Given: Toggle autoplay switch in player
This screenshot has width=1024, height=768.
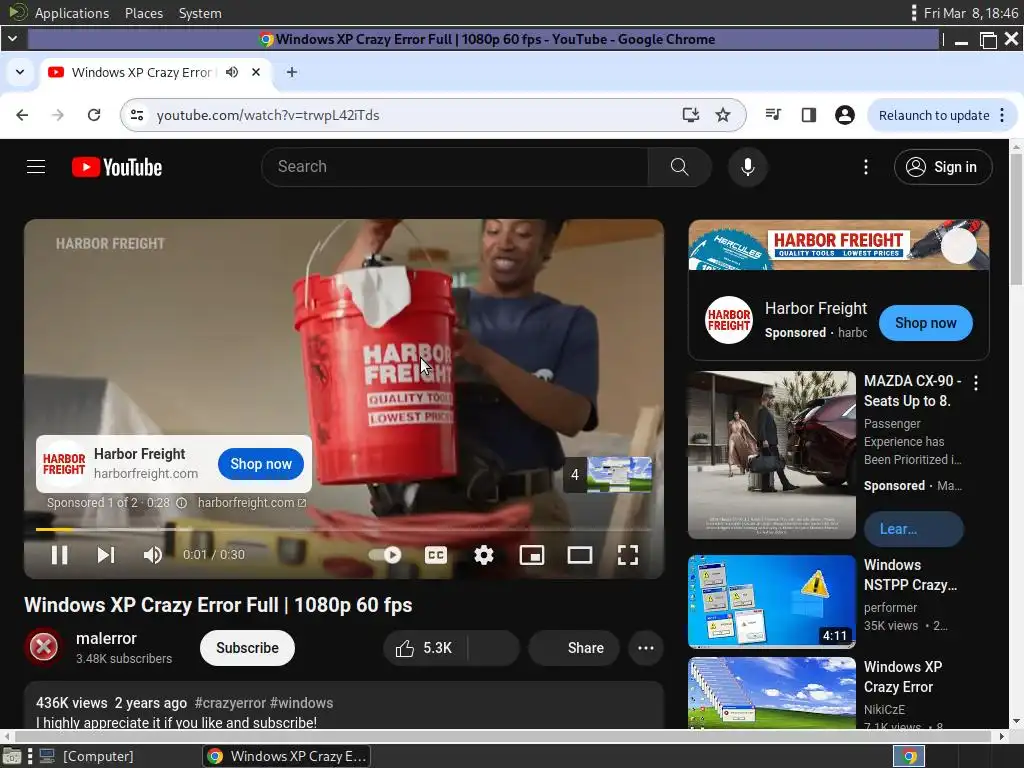Looking at the screenshot, I should 385,555.
